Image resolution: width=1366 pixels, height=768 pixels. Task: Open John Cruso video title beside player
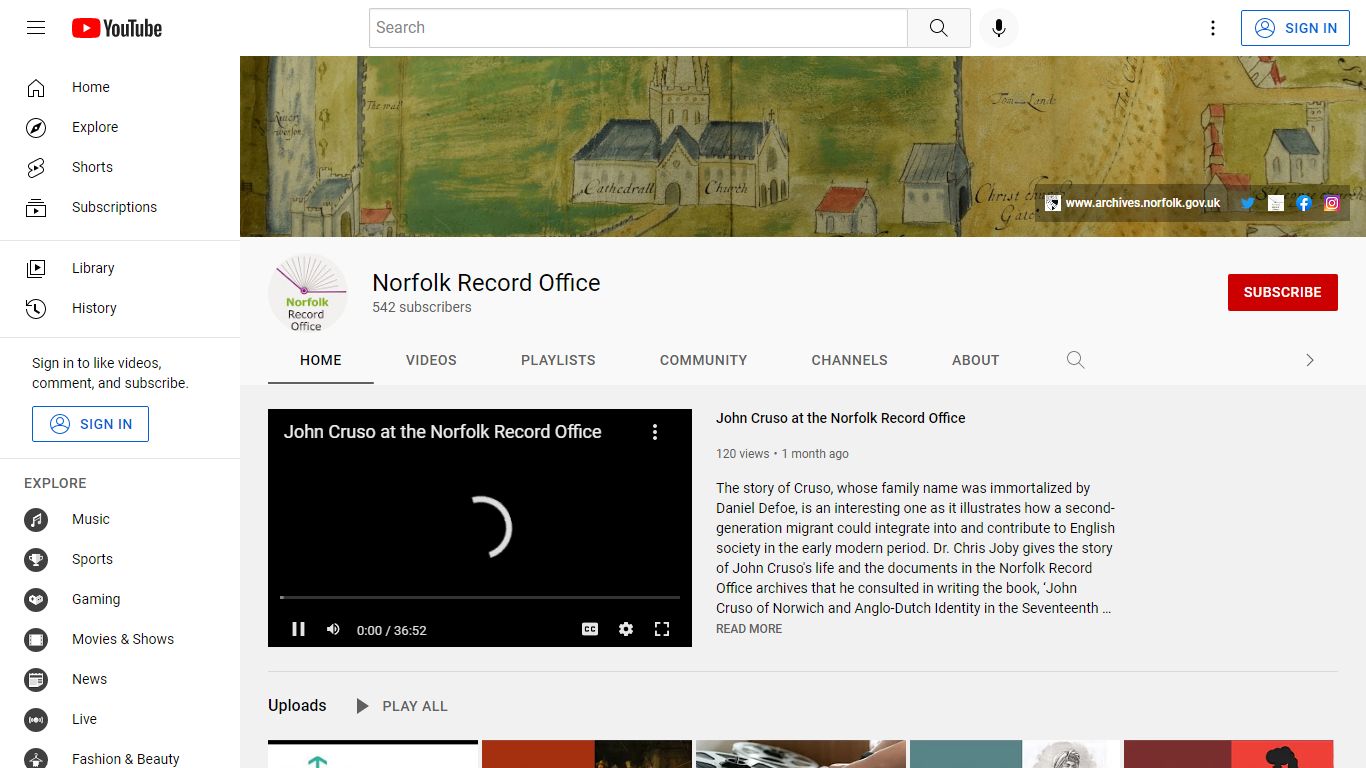pyautogui.click(x=841, y=418)
